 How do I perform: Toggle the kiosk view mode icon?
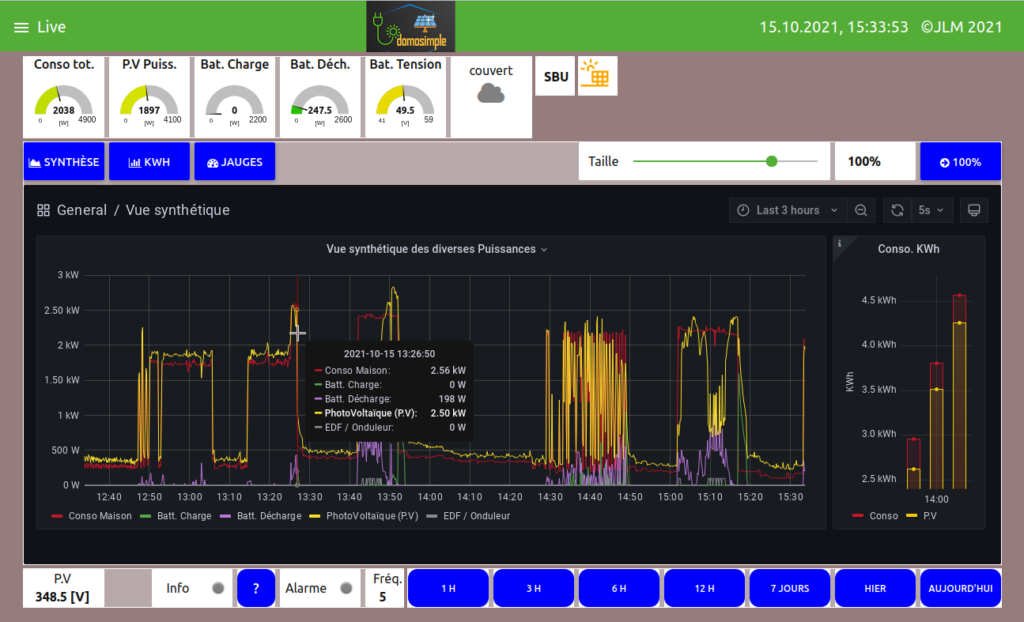coord(974,210)
